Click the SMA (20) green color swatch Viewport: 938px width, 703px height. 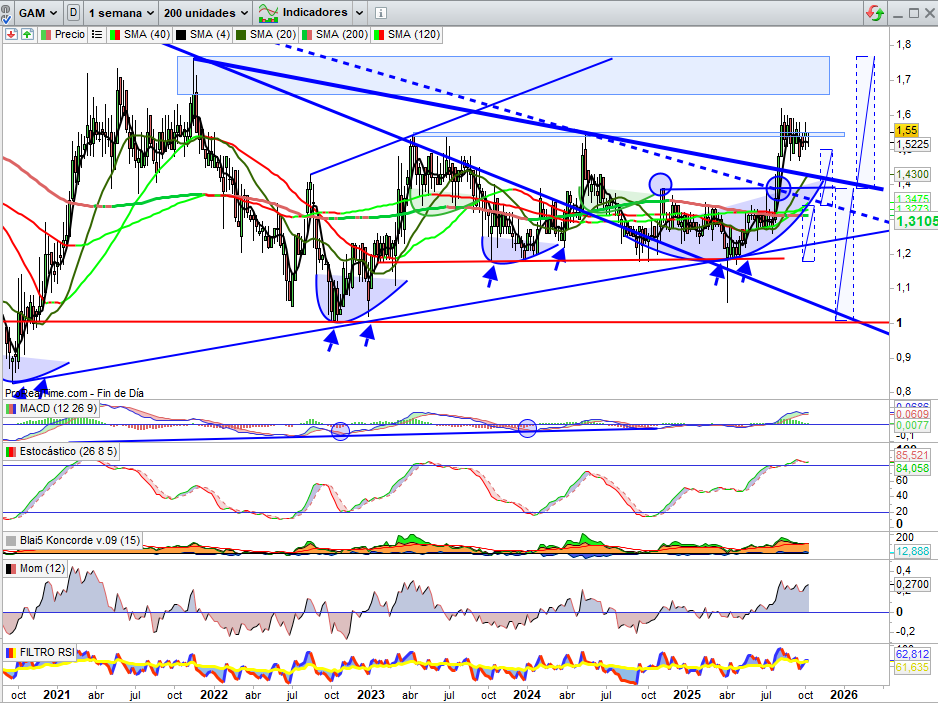[240, 34]
